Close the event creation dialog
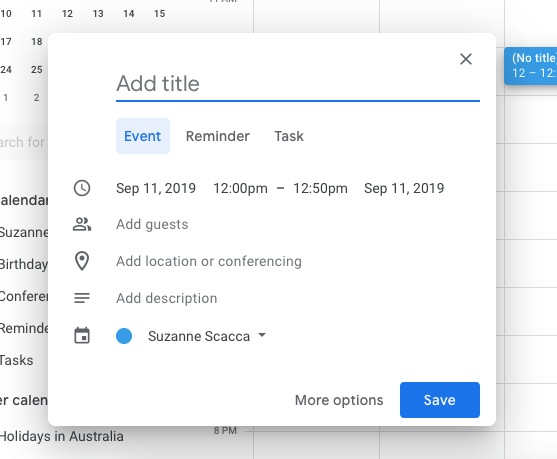 (x=465, y=59)
